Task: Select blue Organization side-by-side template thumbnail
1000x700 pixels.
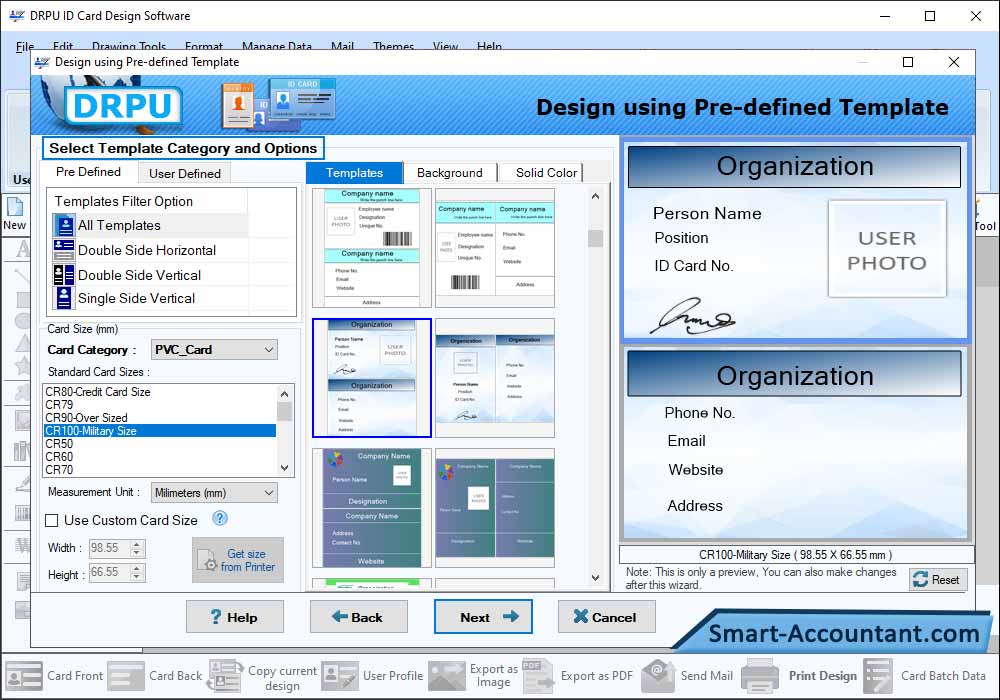Action: [495, 378]
